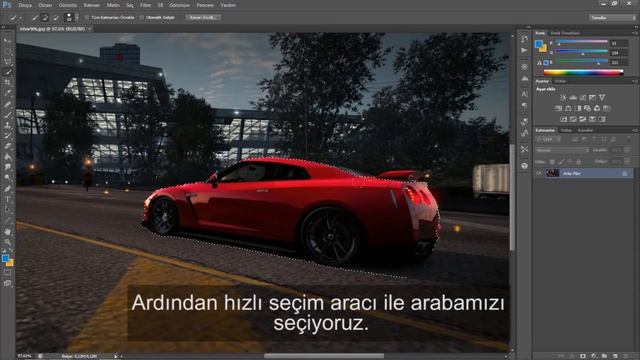Choose Add to selection mode
The width and height of the screenshot is (640, 360).
[45, 18]
